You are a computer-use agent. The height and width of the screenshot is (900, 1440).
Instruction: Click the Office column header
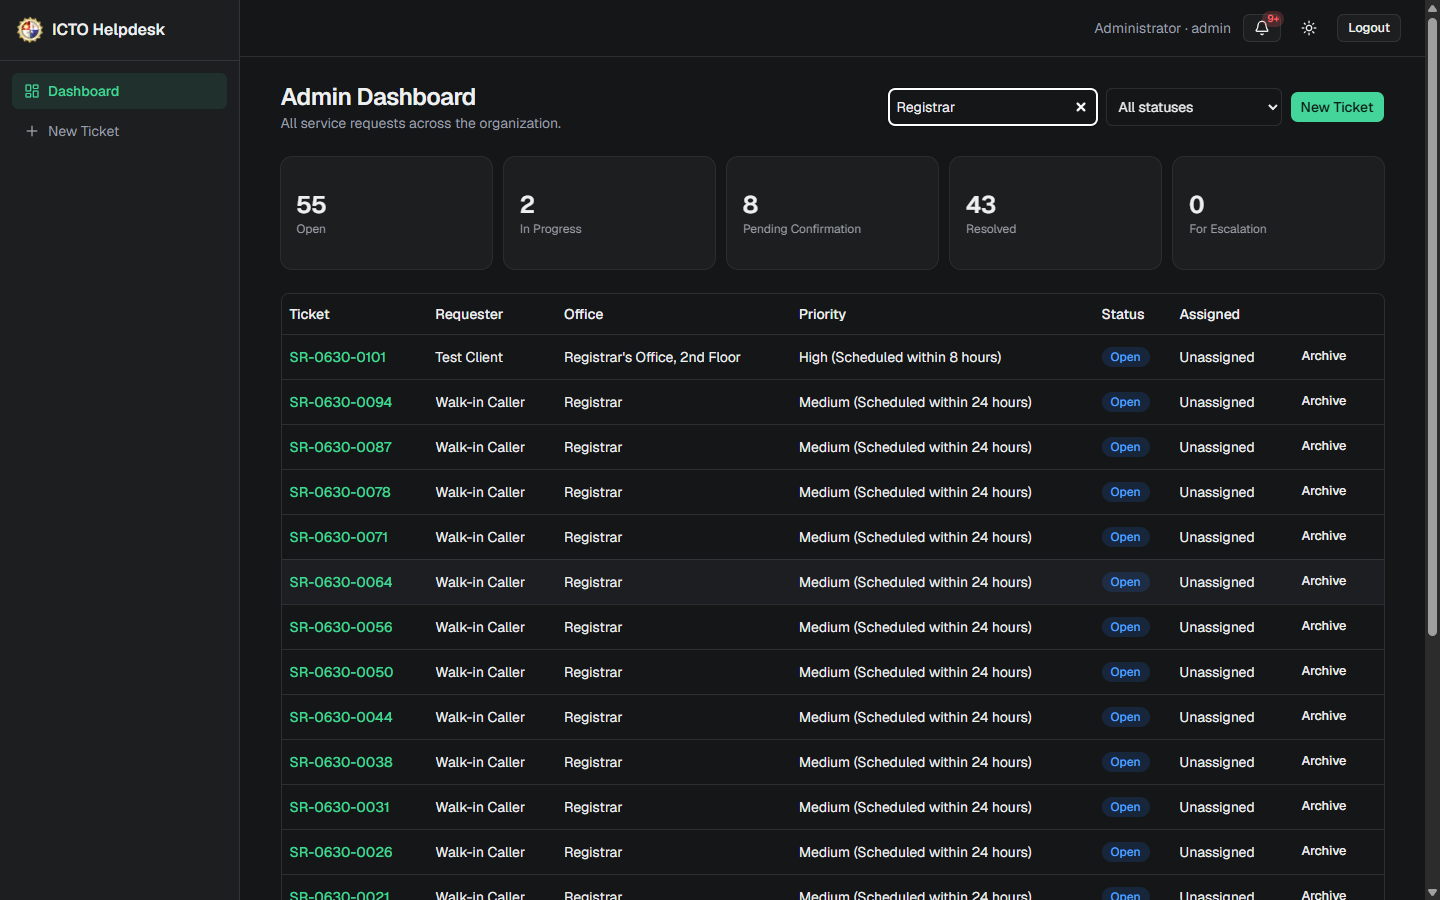tap(583, 314)
